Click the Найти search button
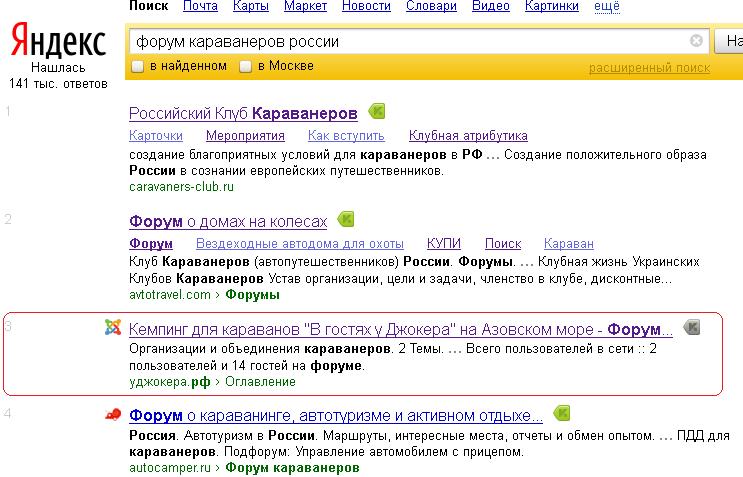 [729, 41]
